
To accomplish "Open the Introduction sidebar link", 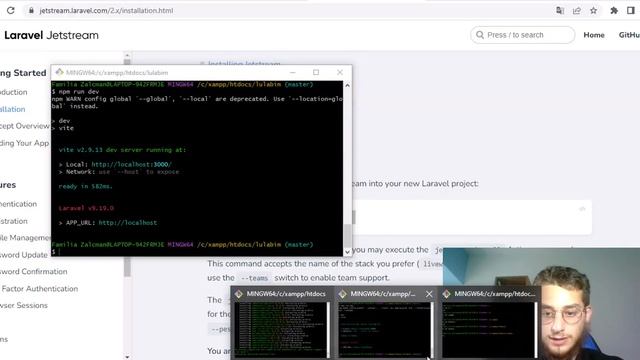I will click(13, 92).
